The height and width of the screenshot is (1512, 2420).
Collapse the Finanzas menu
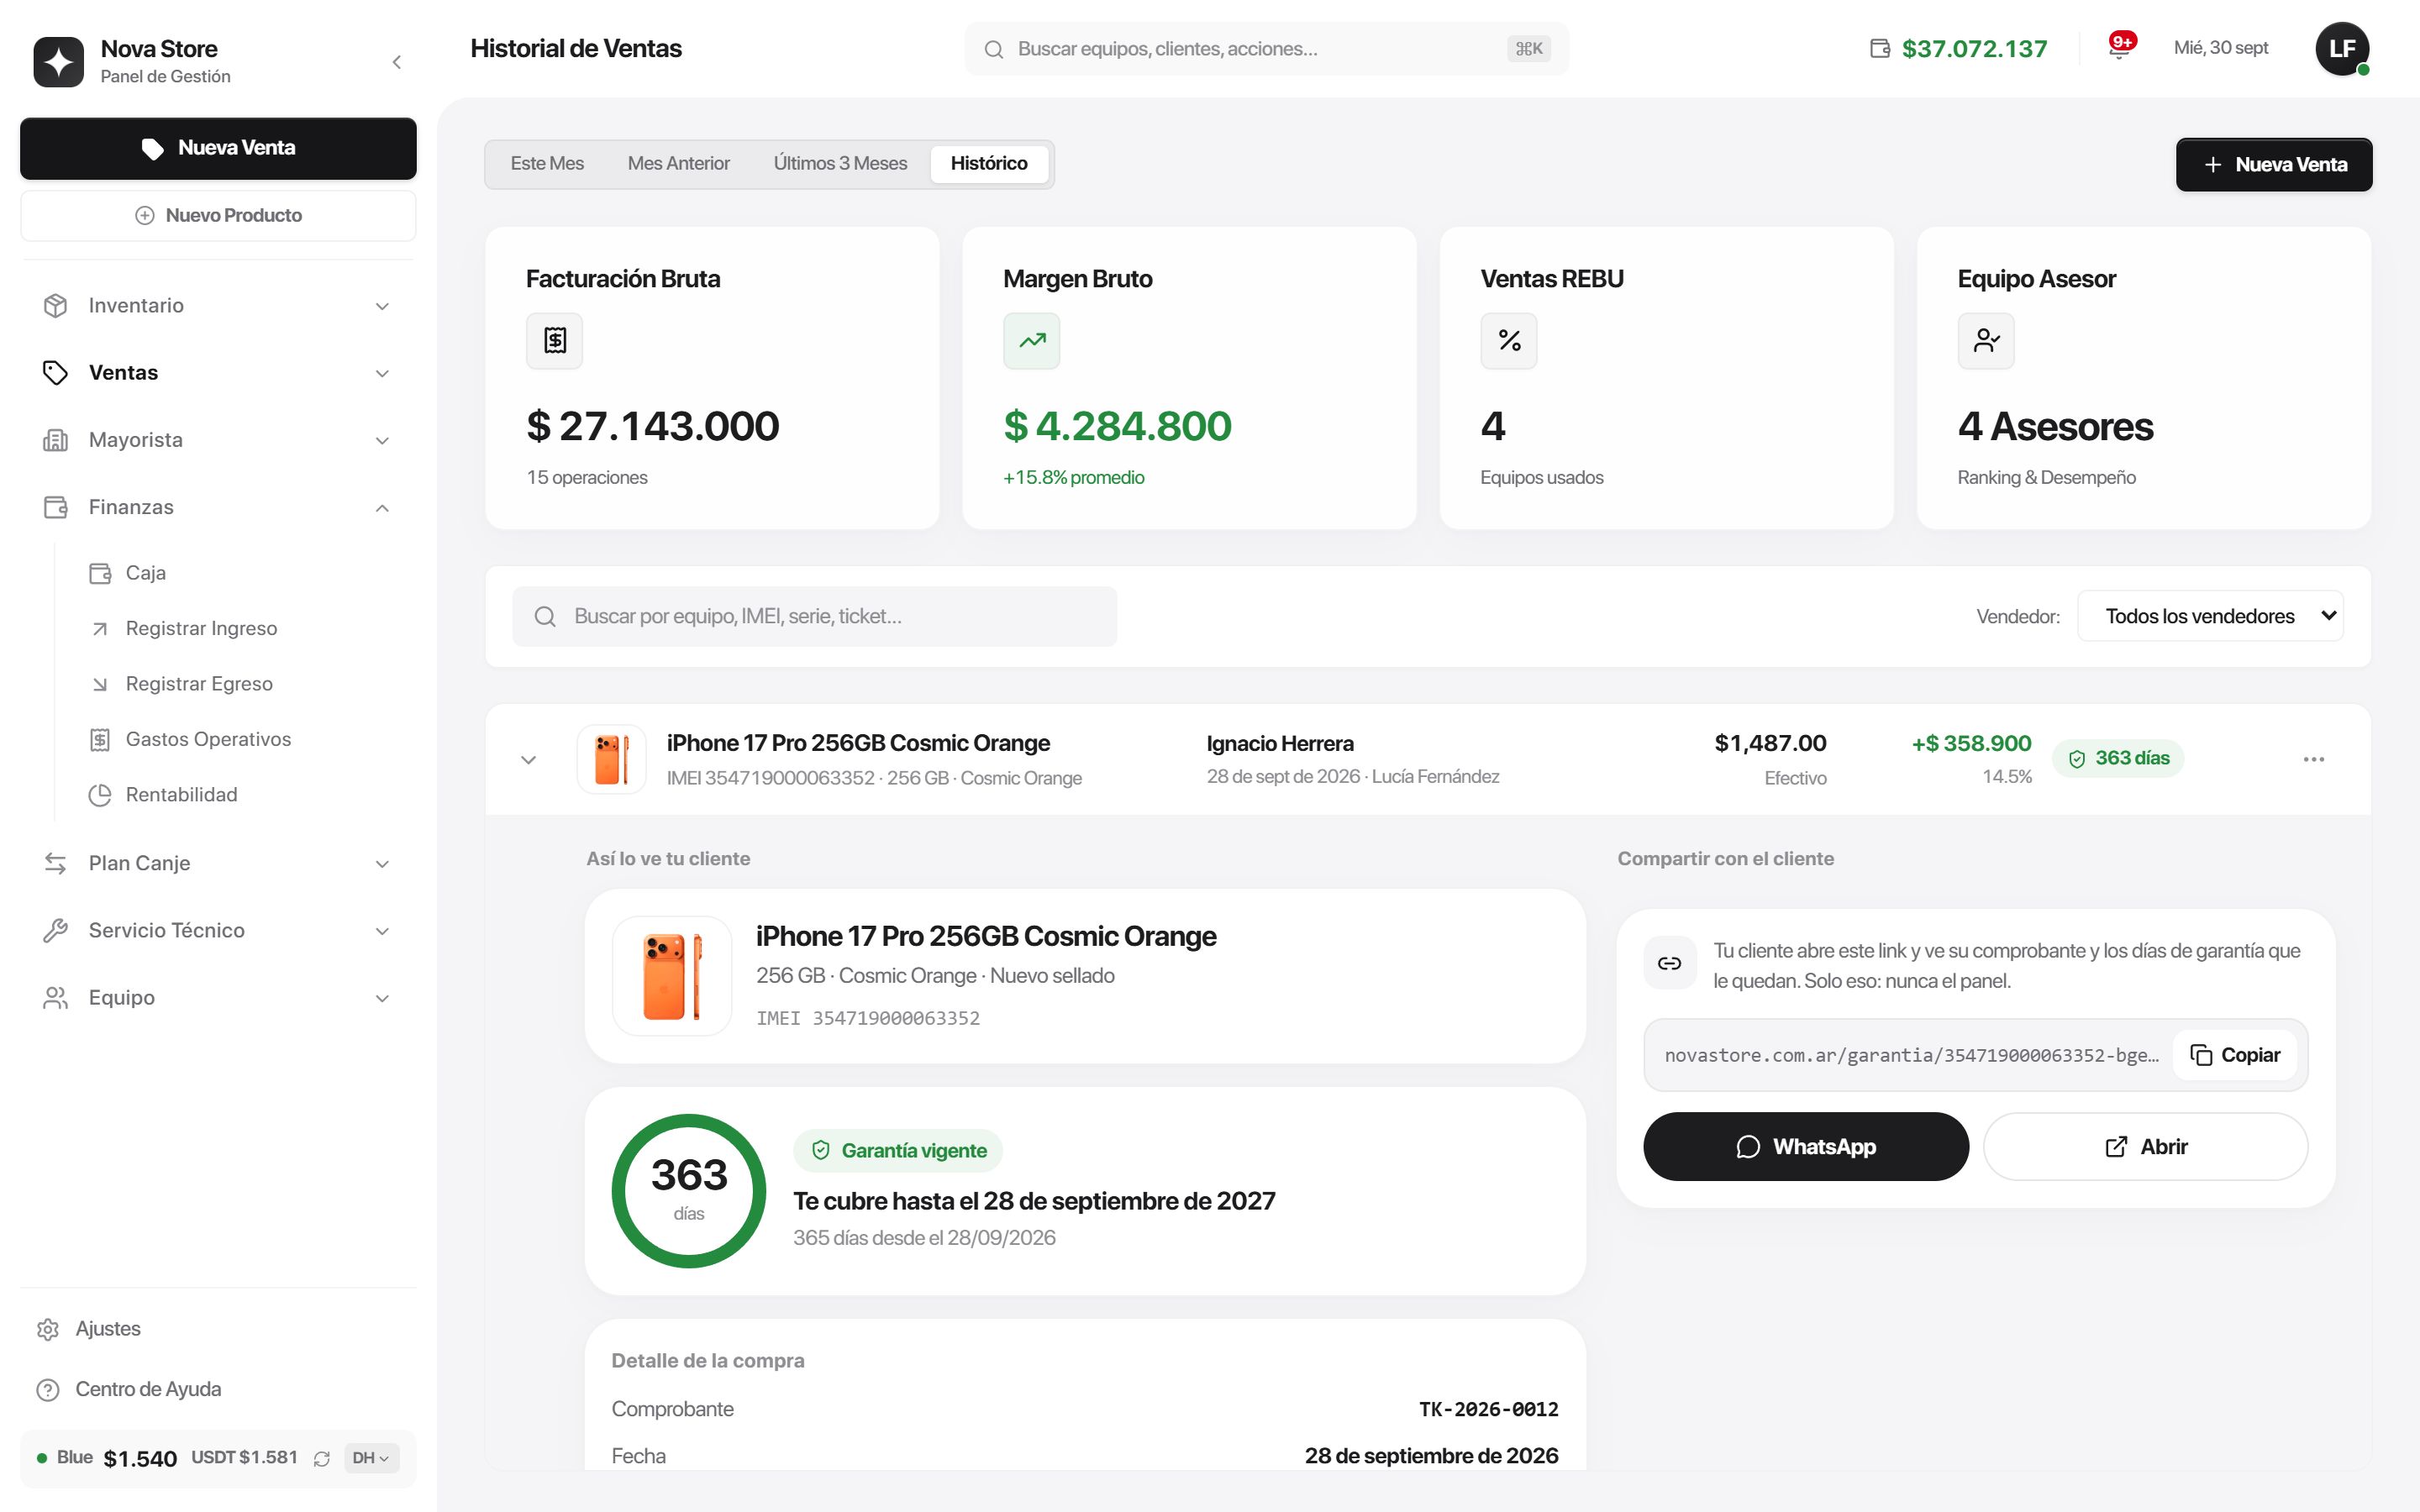pyautogui.click(x=218, y=508)
